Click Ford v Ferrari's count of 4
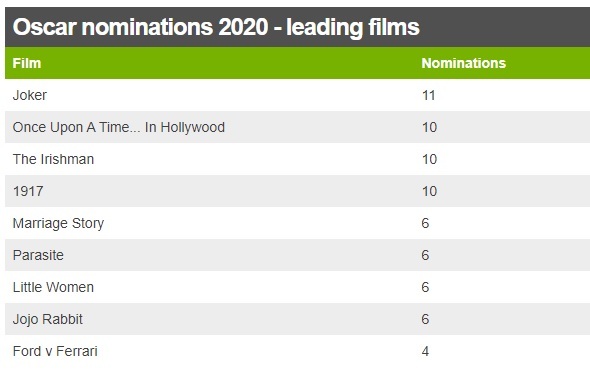 point(425,351)
